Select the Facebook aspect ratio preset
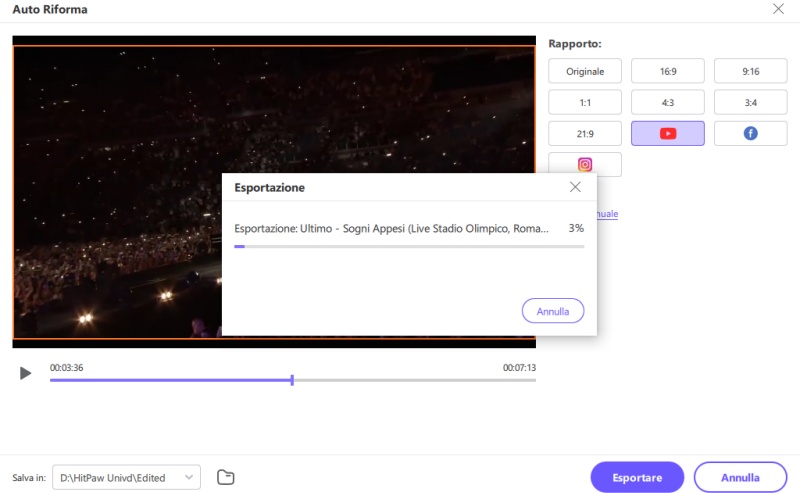This screenshot has width=800, height=493. (750, 134)
